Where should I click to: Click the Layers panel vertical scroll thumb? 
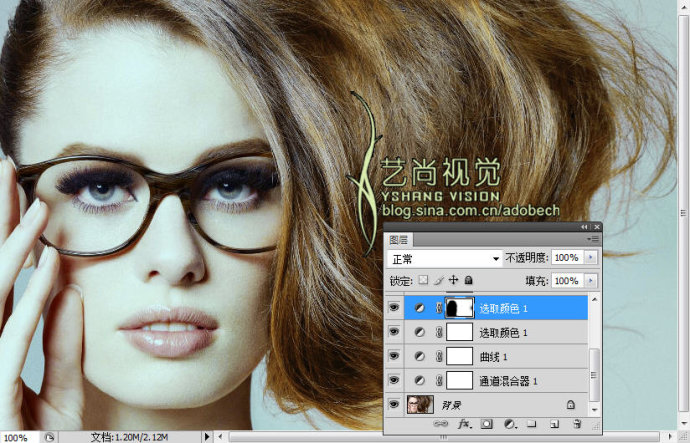pos(595,374)
